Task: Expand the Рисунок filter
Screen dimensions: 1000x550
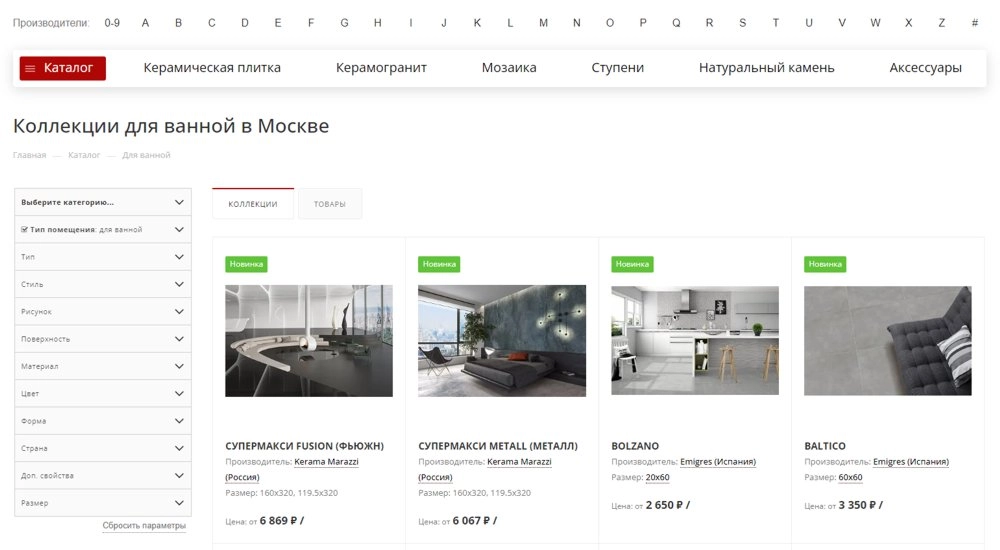Action: click(103, 312)
